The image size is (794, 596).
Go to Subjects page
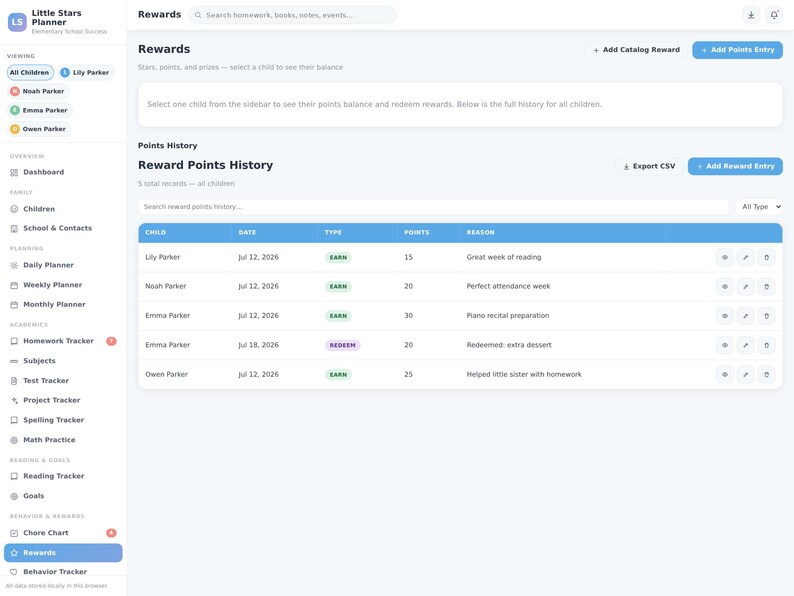coord(63,361)
